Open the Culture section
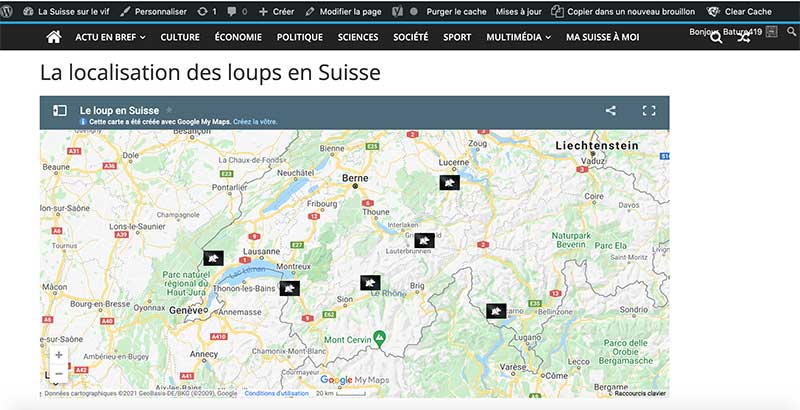 tap(180, 37)
